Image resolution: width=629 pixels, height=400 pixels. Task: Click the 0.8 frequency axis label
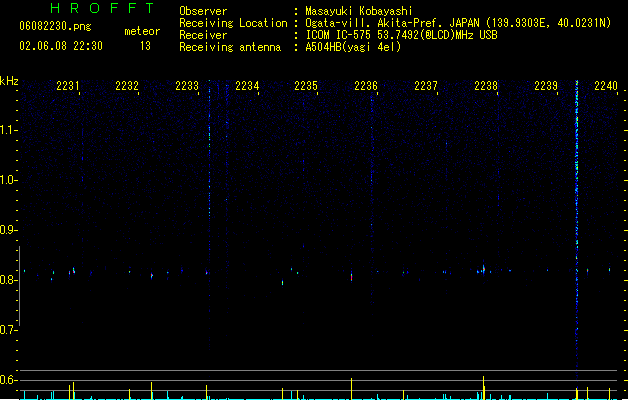click(x=8, y=280)
